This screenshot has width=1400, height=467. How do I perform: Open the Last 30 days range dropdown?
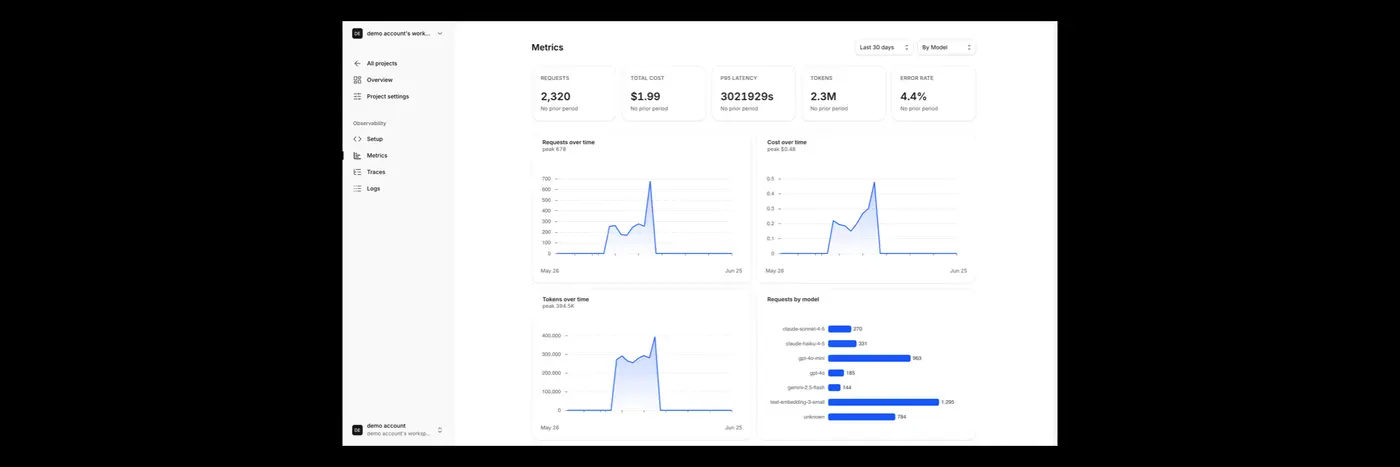(885, 47)
